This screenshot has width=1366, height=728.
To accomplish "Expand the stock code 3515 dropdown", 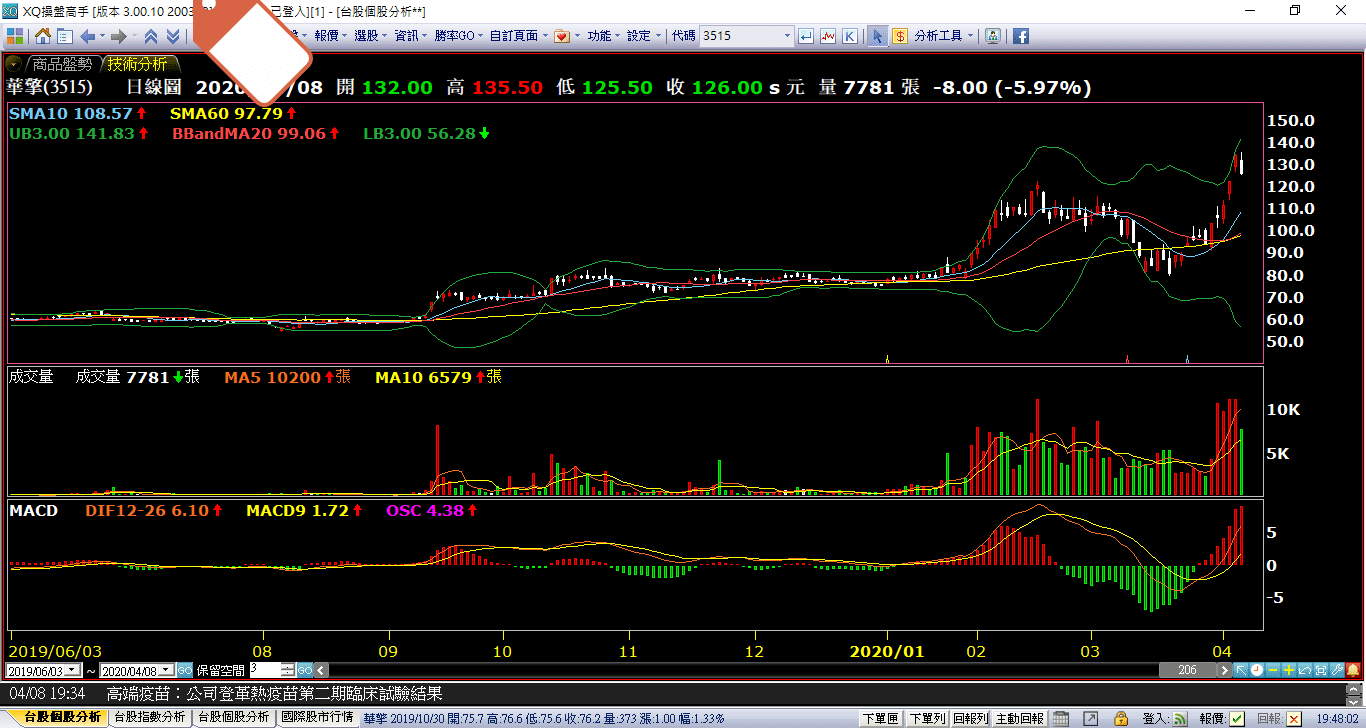I will 787,36.
